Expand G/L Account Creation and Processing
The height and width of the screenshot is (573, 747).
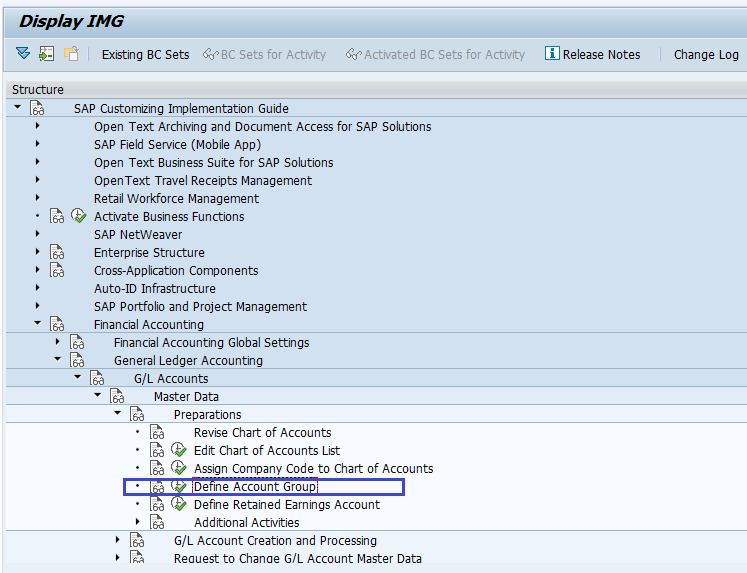click(x=118, y=540)
